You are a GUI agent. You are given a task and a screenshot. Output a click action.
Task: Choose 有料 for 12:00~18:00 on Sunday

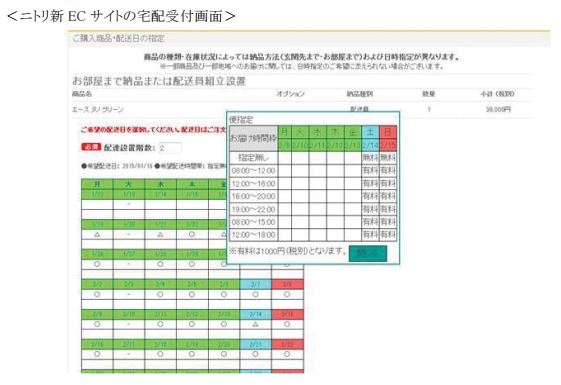click(x=388, y=235)
